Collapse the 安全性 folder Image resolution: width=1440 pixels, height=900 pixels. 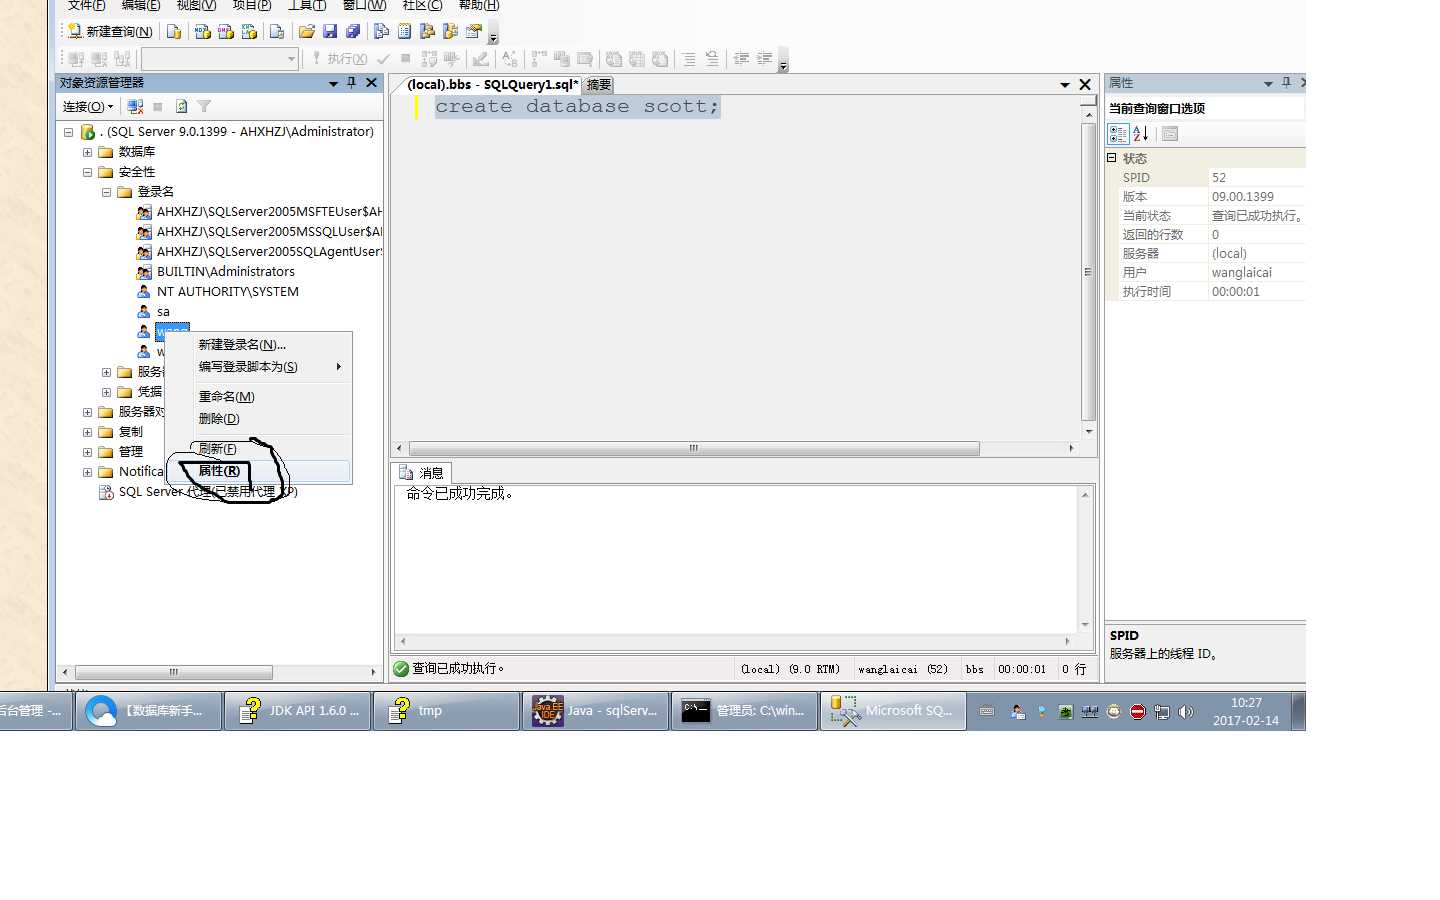(x=87, y=172)
